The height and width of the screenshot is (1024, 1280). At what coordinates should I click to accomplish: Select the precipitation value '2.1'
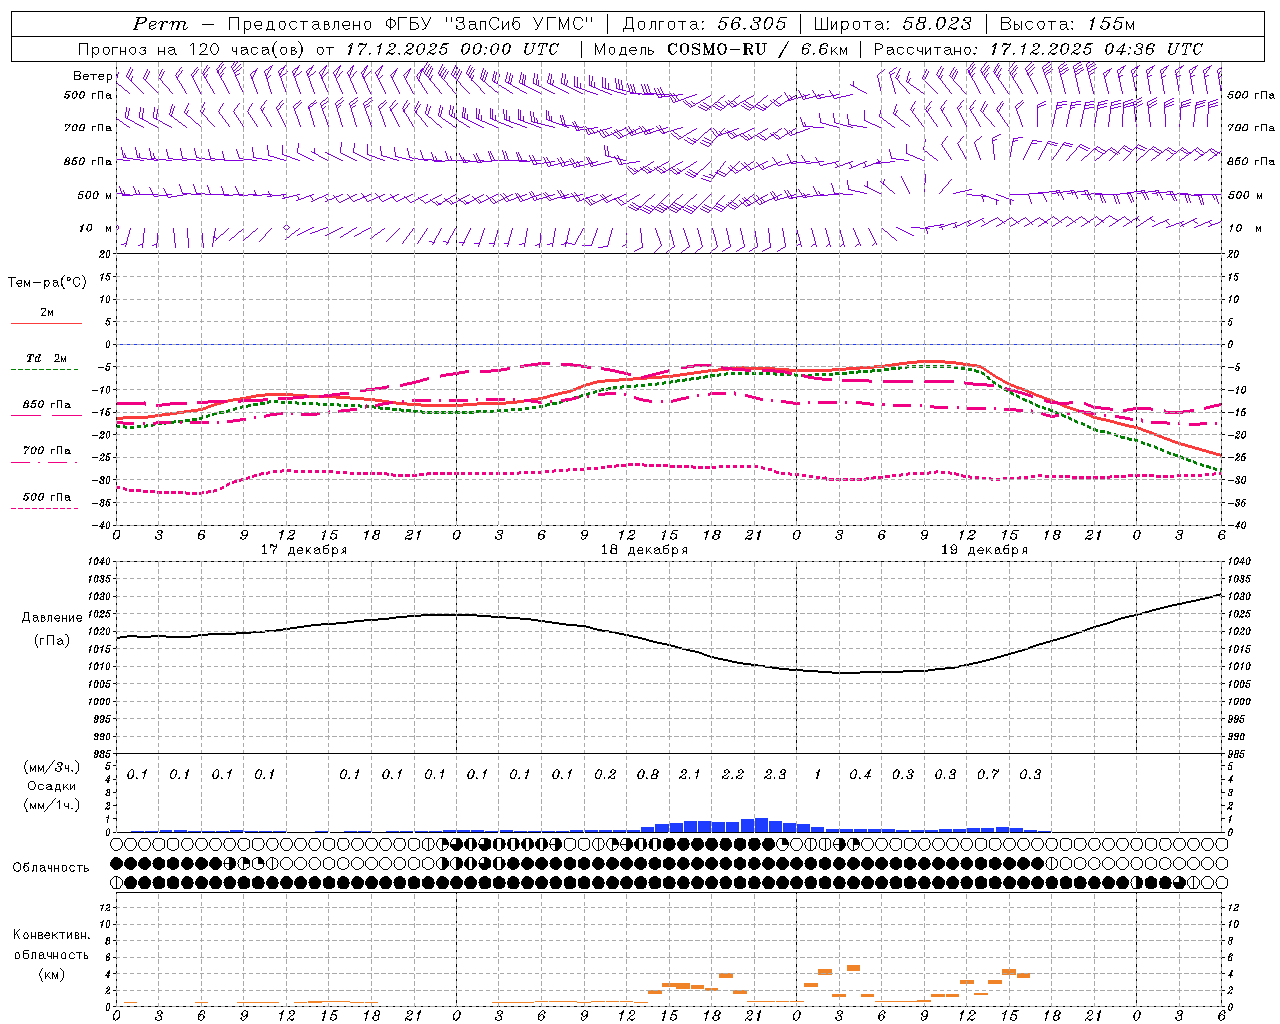690,774
